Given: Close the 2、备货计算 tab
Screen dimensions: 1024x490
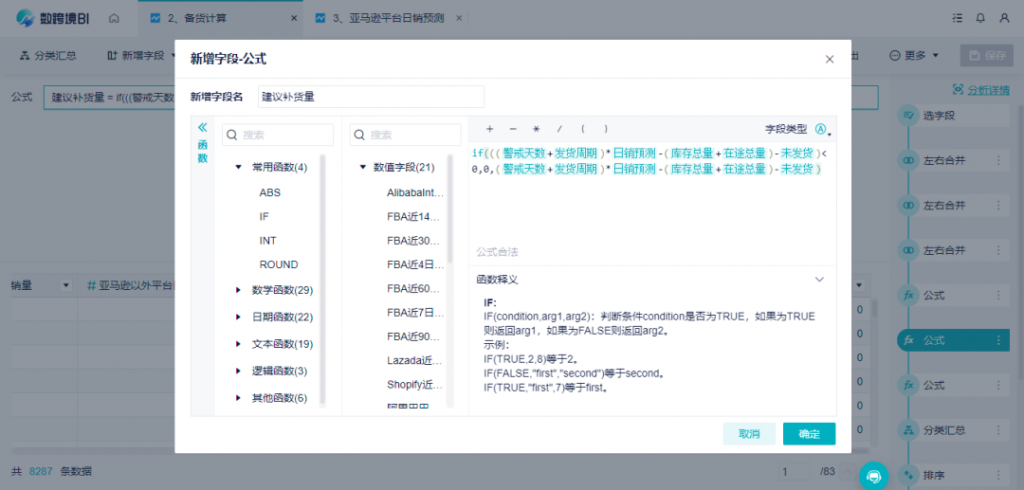Looking at the screenshot, I should [x=294, y=18].
